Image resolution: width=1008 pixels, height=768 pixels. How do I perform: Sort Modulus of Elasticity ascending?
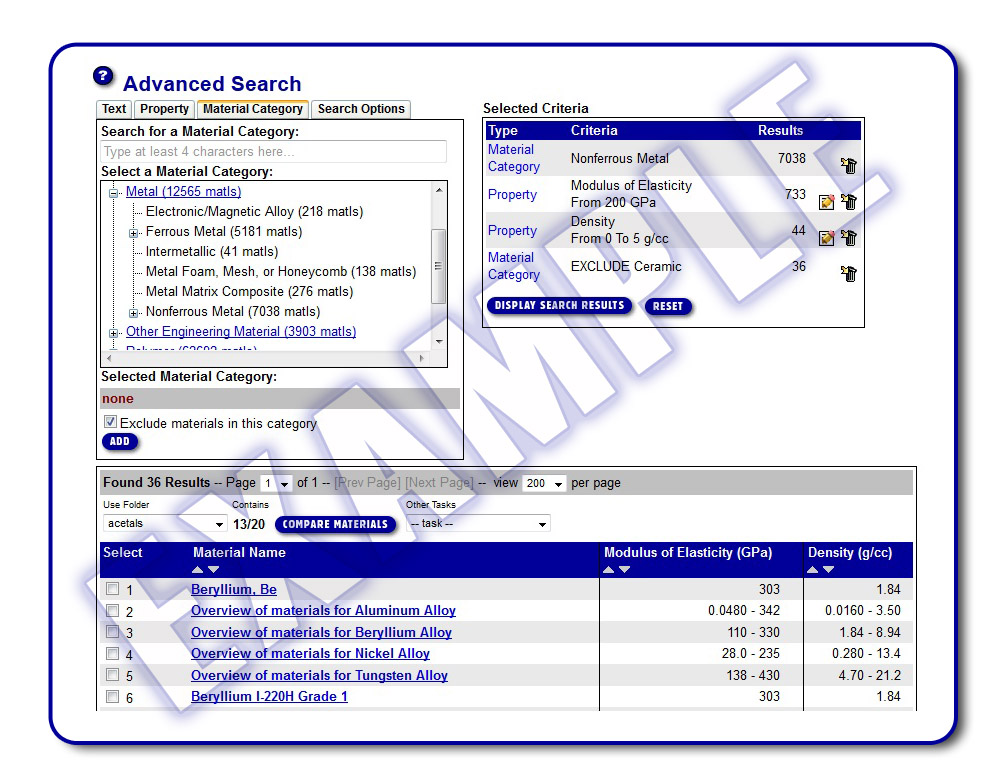(x=609, y=570)
